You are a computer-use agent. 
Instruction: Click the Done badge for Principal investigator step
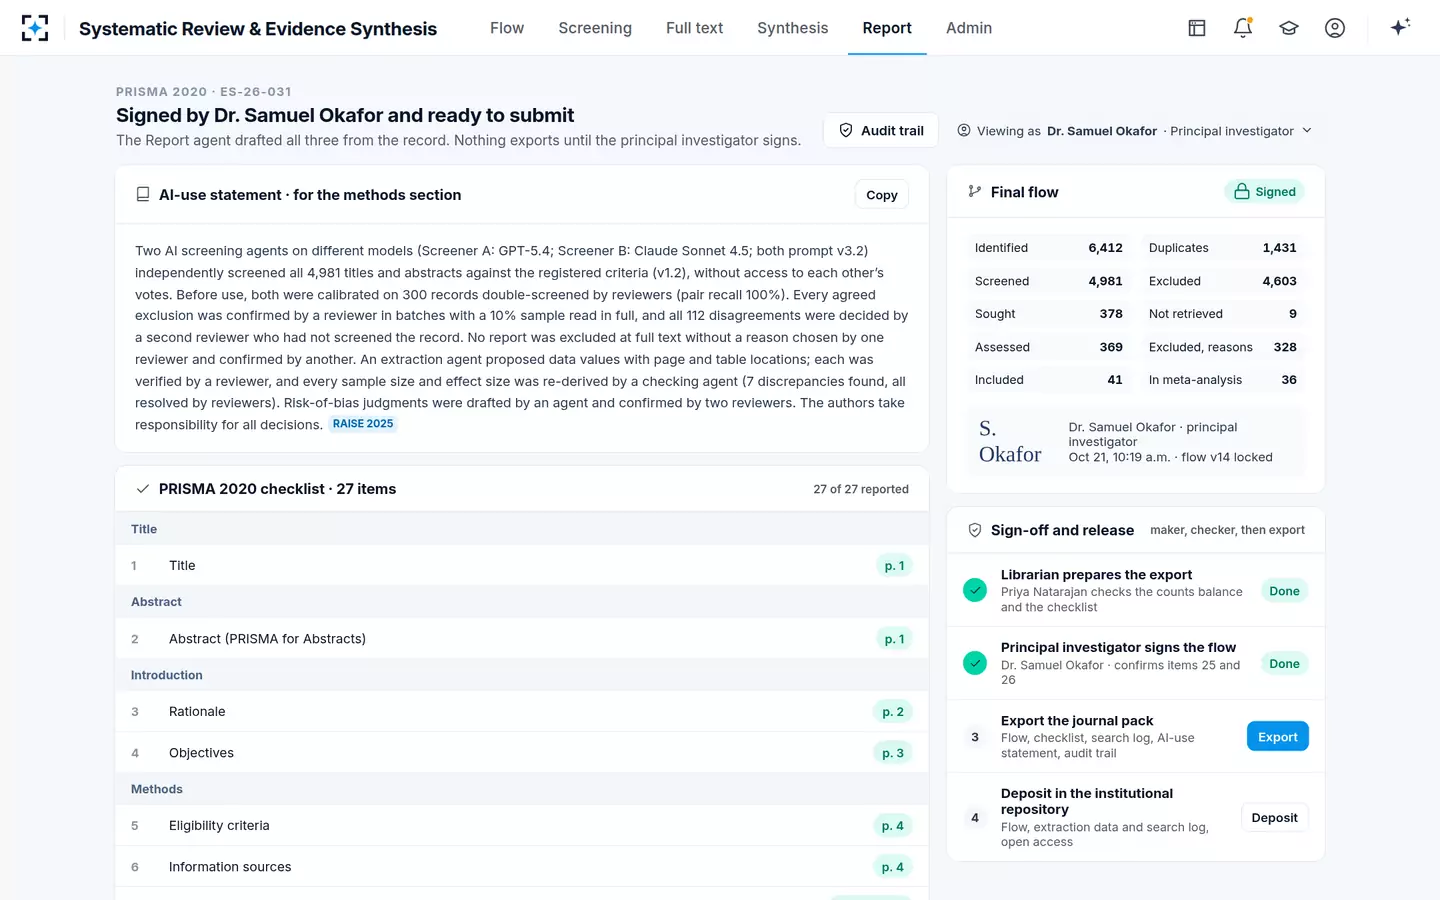1284,664
